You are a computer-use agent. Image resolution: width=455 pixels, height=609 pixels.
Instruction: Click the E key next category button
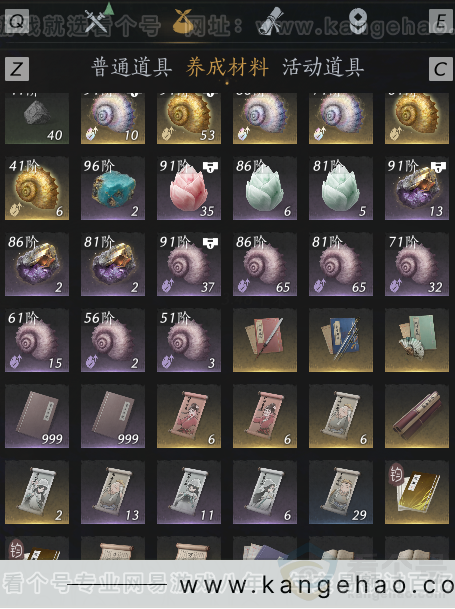pos(441,21)
